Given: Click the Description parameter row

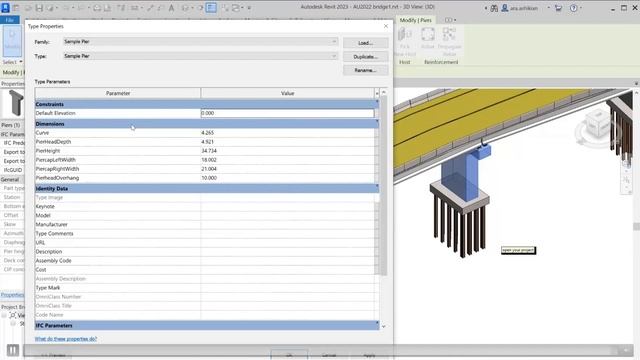Looking at the screenshot, I should 205,251.
